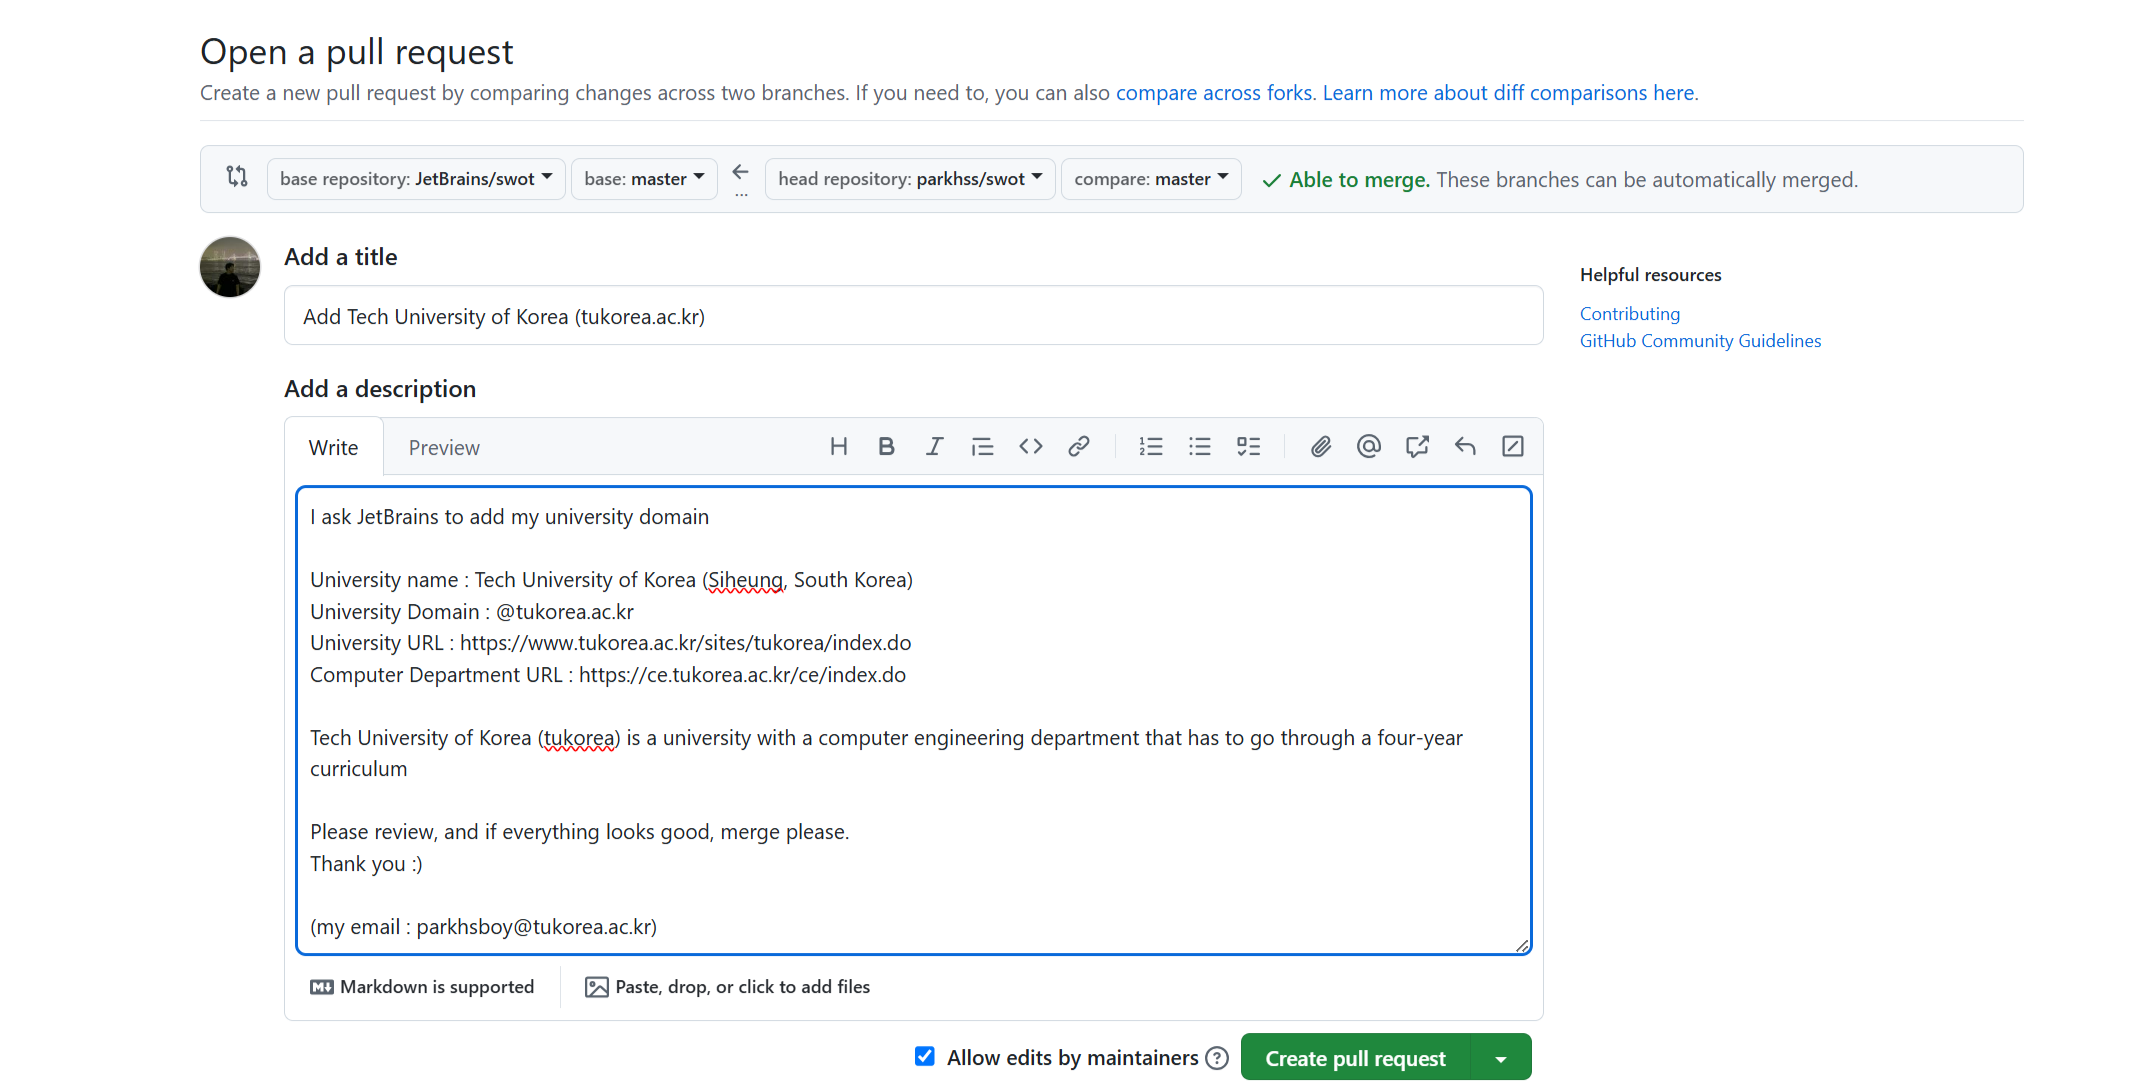
Task: Uncheck Allow edits by maintainers
Action: point(925,1056)
